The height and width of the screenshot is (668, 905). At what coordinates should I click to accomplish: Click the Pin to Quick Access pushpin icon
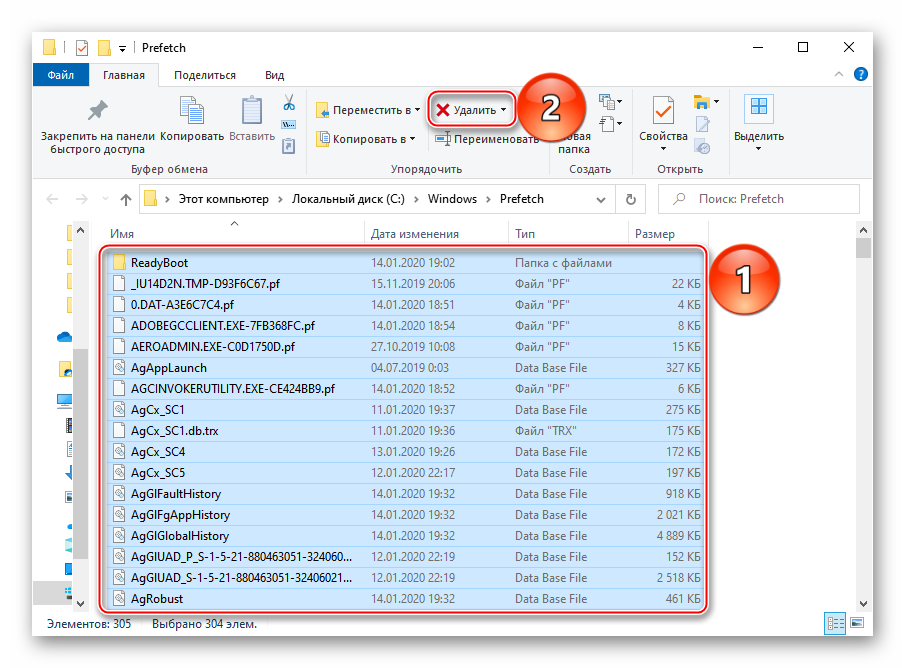pyautogui.click(x=97, y=111)
